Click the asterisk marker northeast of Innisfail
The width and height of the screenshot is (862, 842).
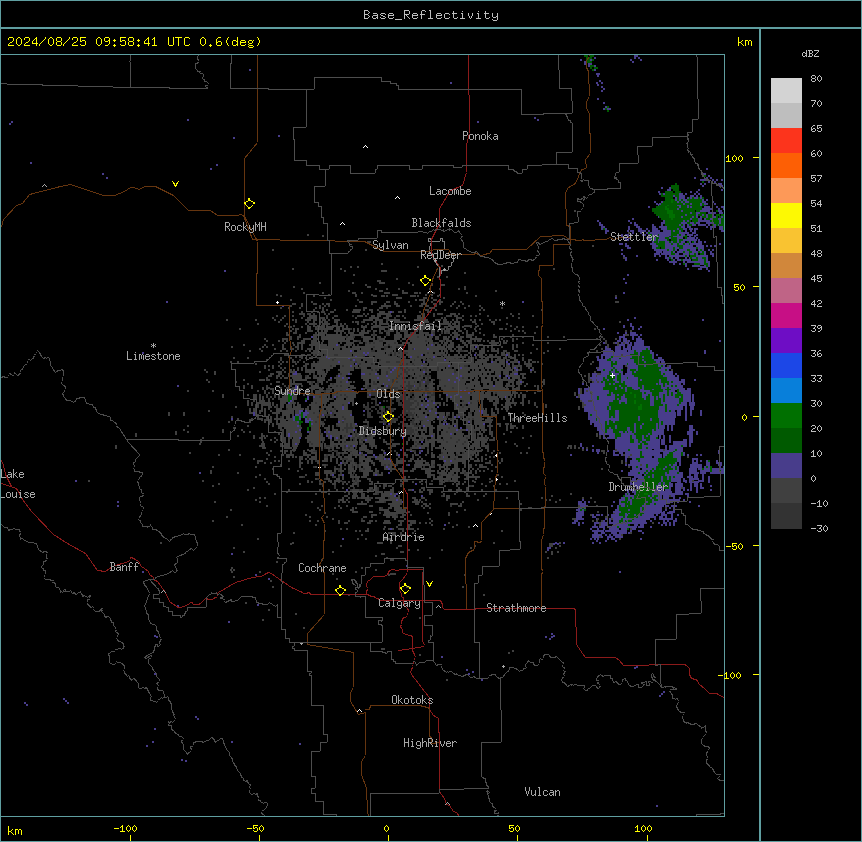[x=502, y=304]
